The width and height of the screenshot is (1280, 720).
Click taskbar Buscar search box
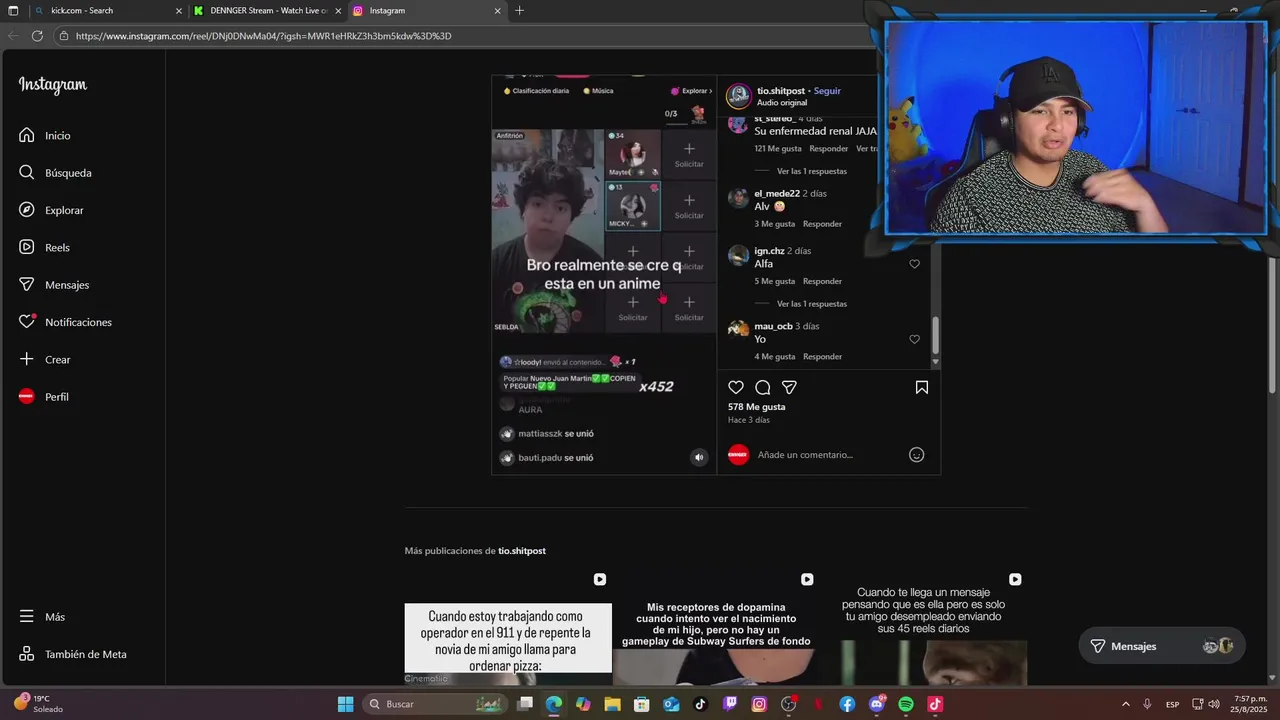click(x=436, y=704)
